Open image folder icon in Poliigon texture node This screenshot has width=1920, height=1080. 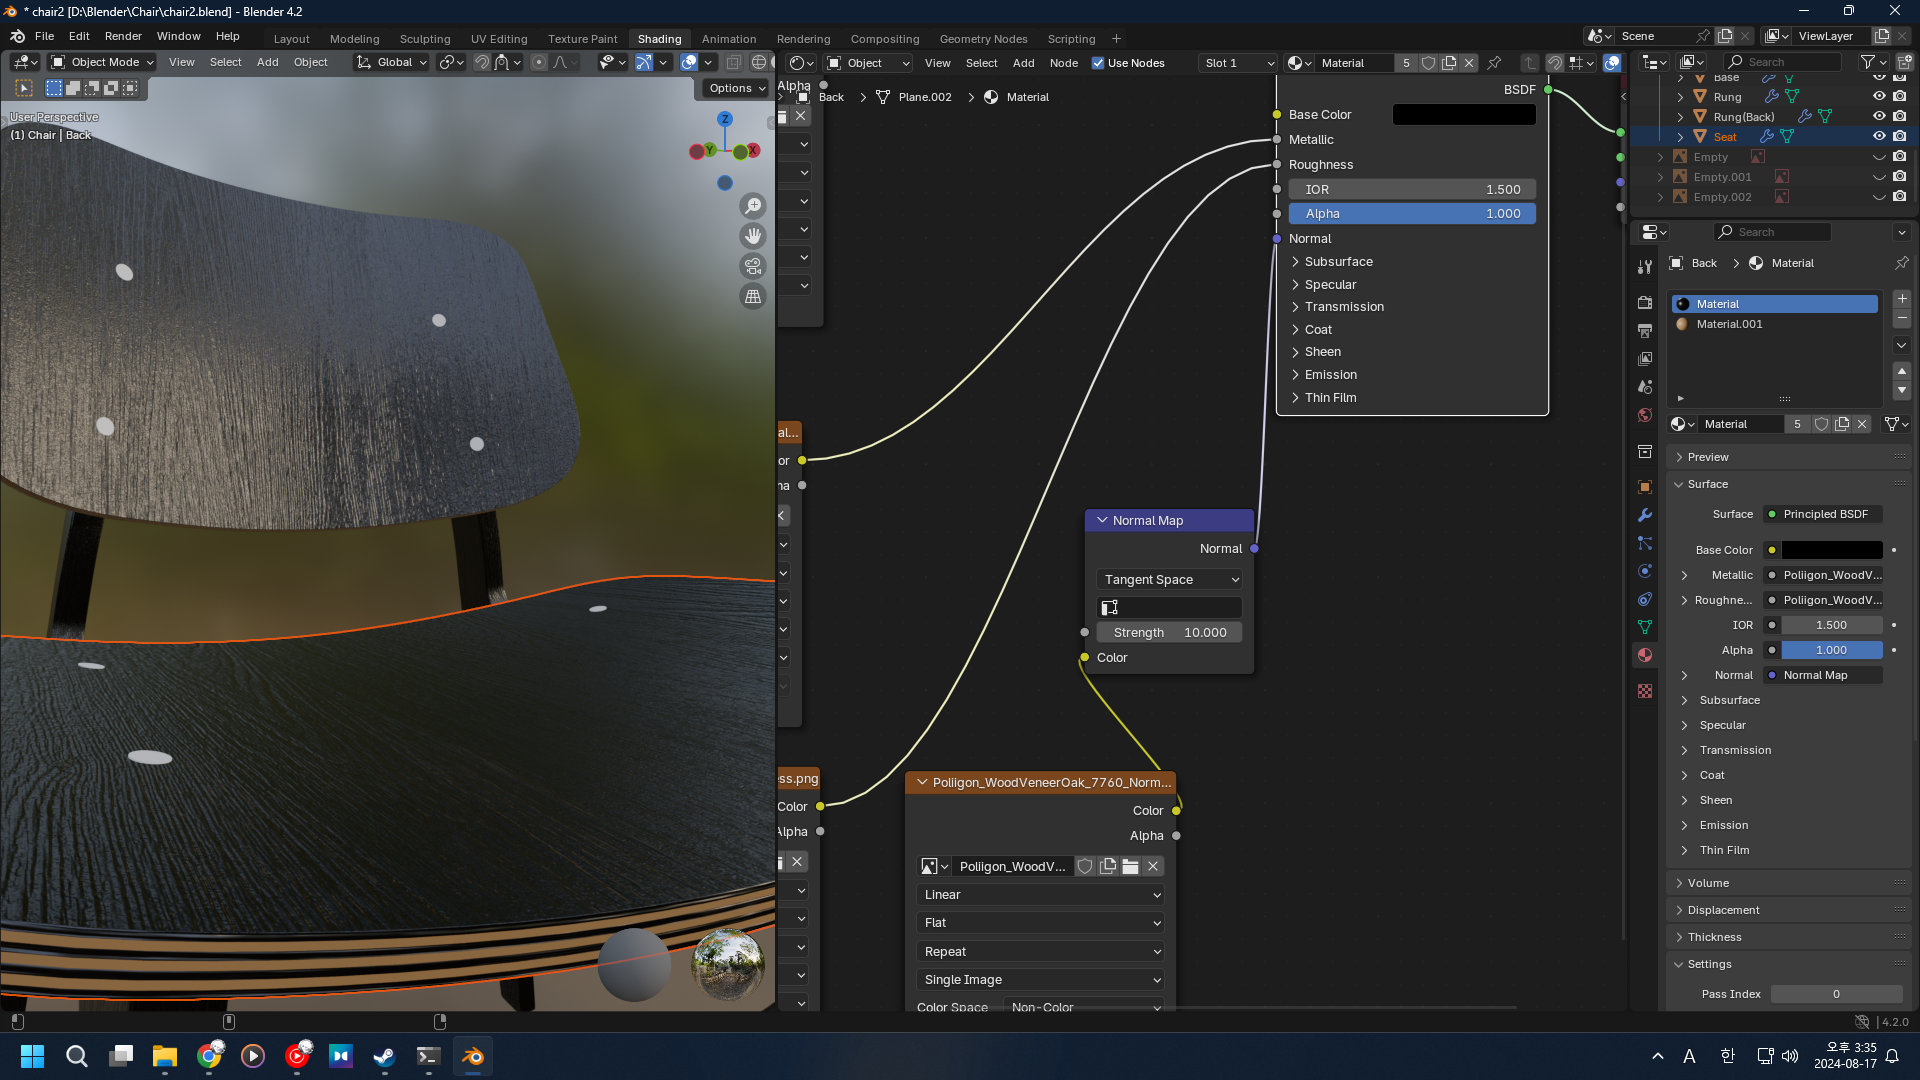[x=1130, y=866]
